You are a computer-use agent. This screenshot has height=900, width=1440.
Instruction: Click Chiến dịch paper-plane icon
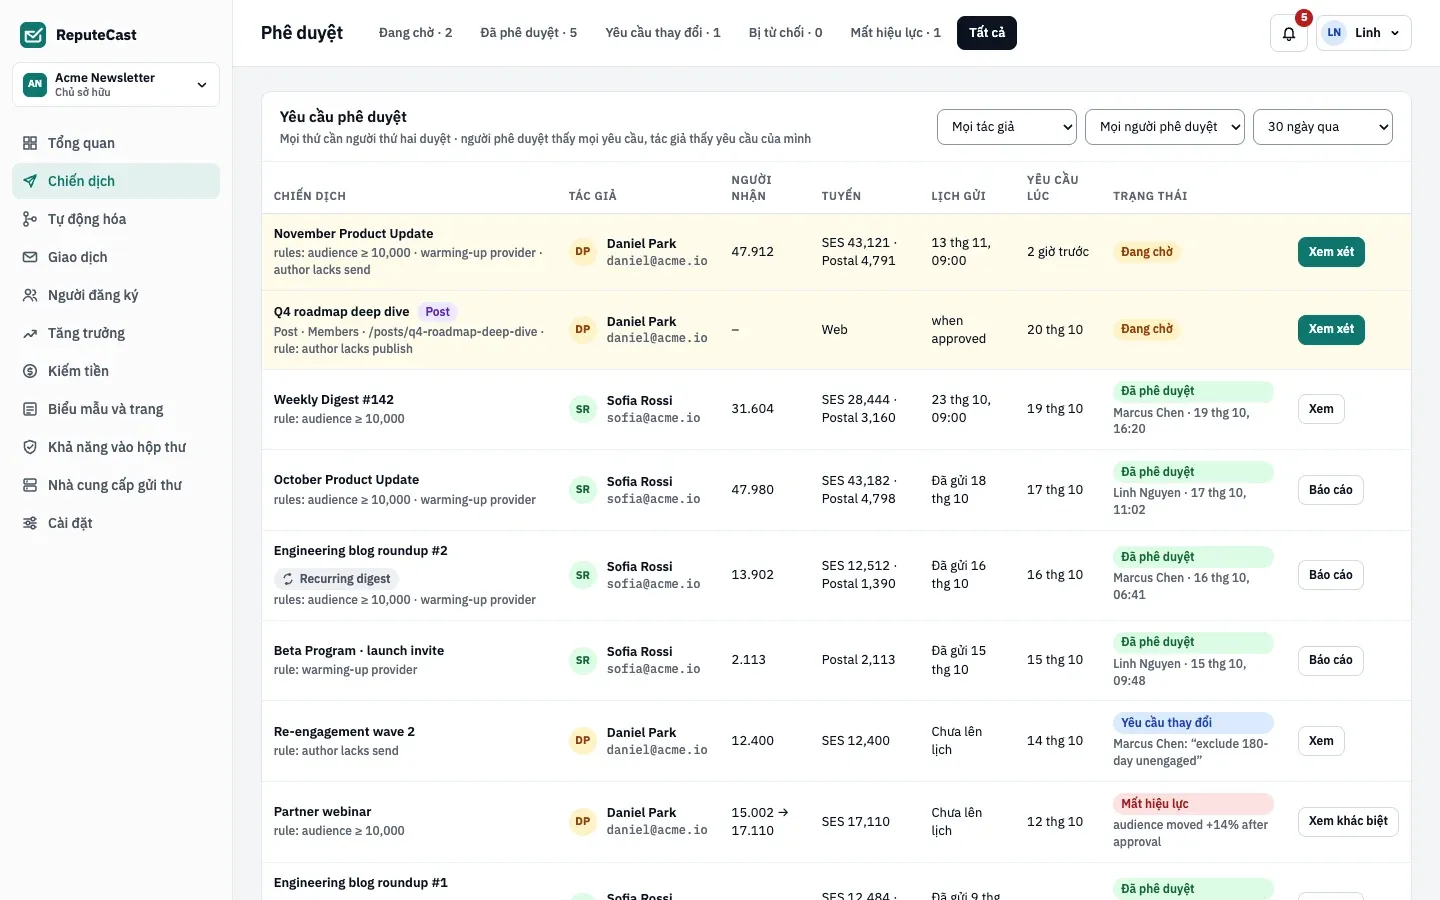[x=30, y=181]
